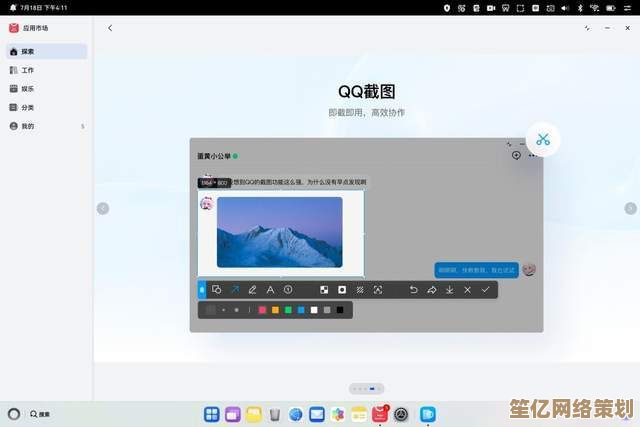640x427 pixels.
Task: Open 探索 in the sidebar
Action: point(47,51)
